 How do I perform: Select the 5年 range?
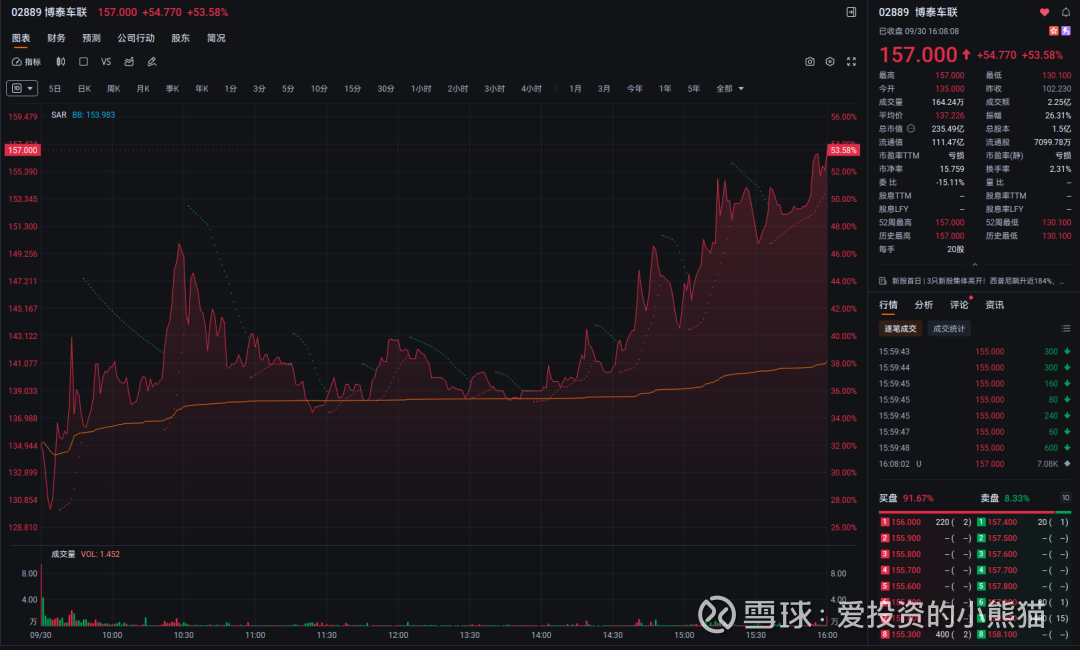point(694,89)
